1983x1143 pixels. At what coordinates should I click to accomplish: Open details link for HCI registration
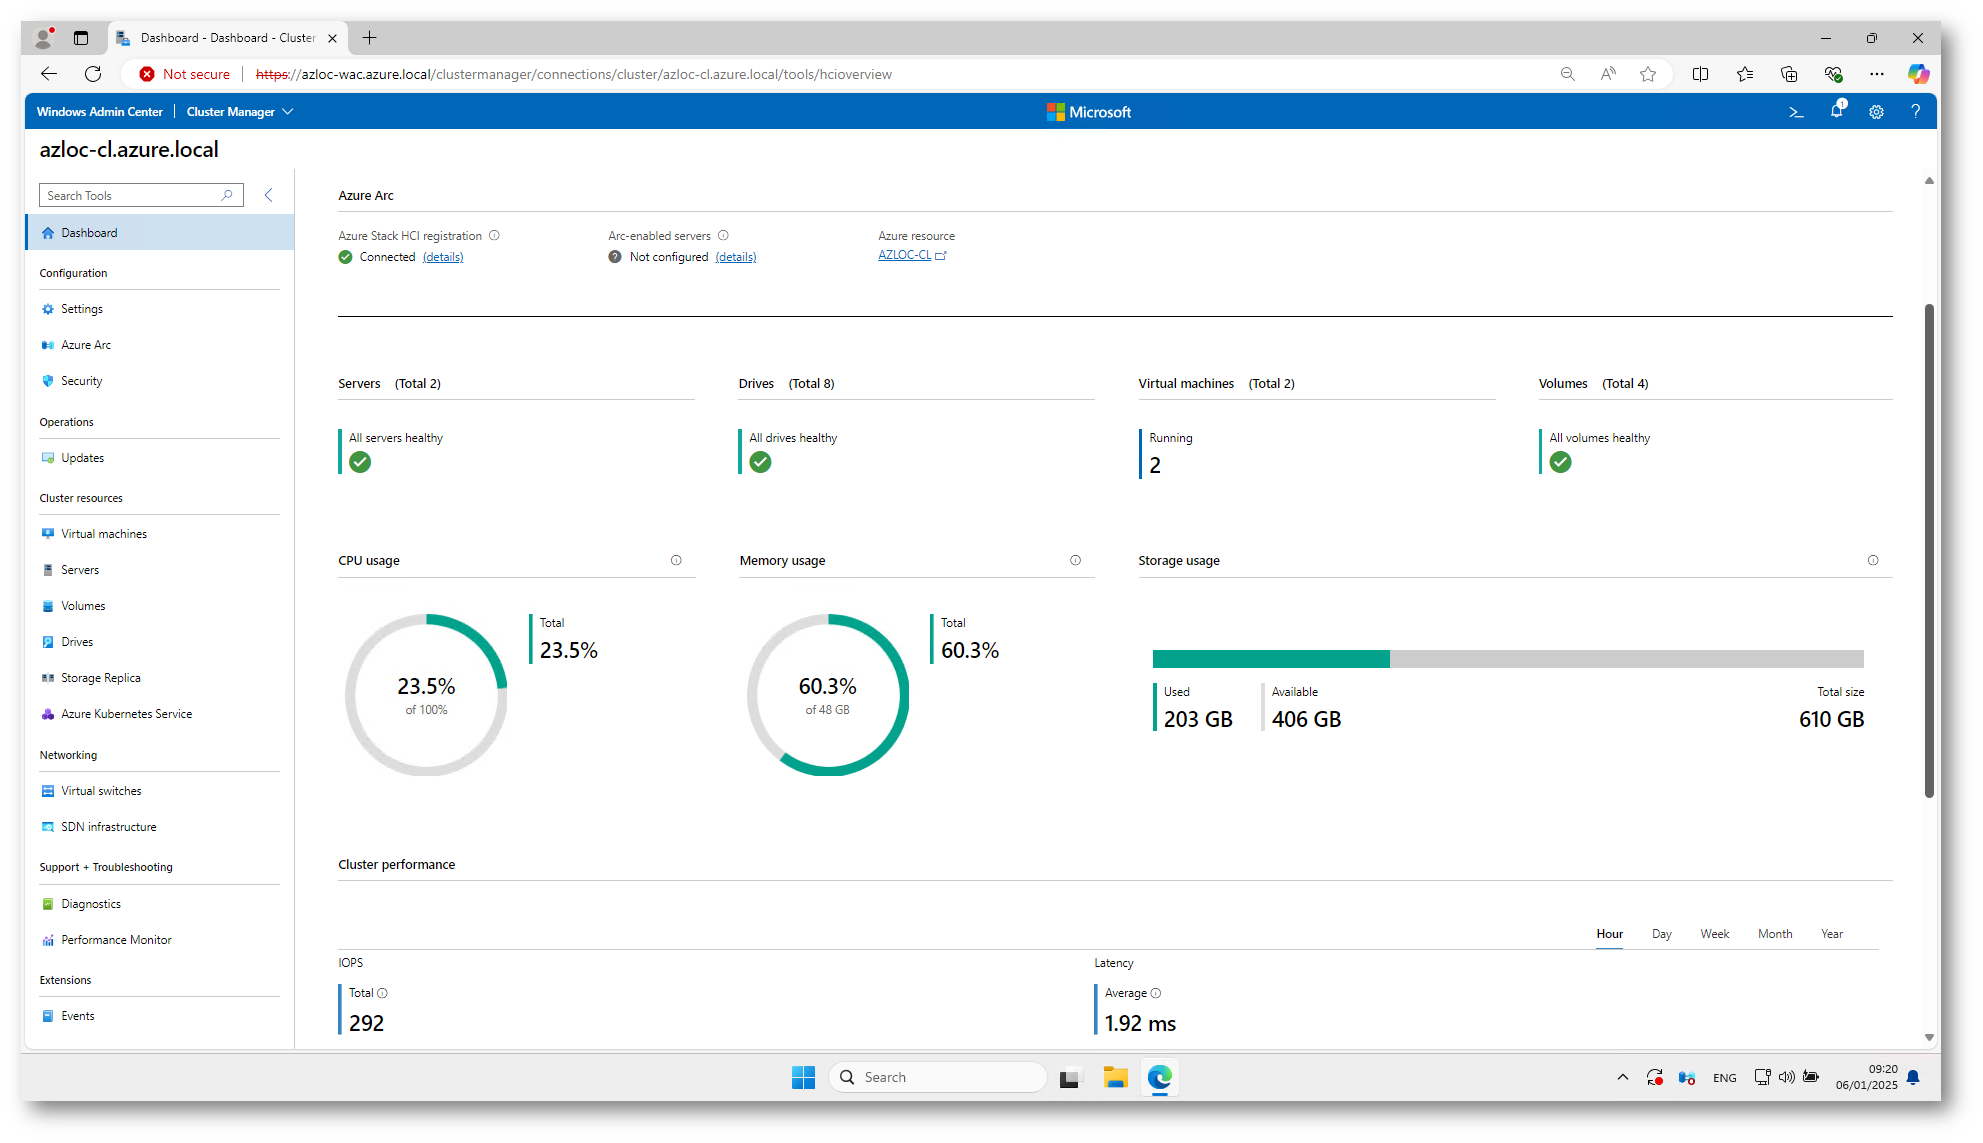pyautogui.click(x=443, y=257)
